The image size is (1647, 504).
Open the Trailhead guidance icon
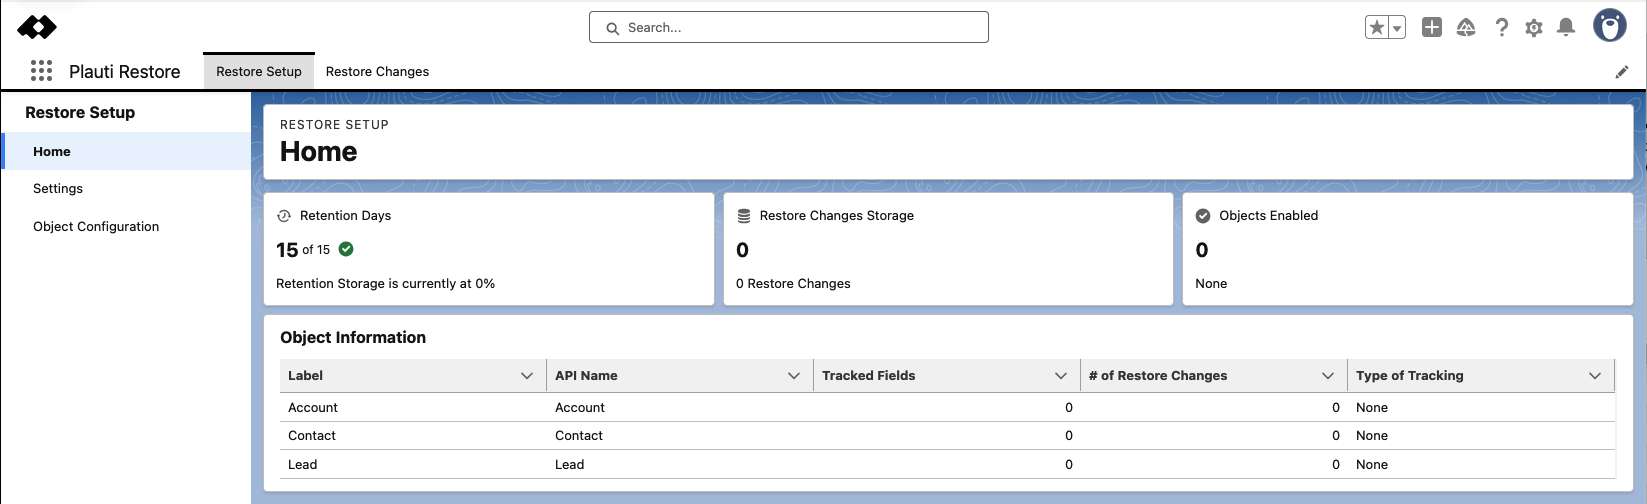[x=1466, y=28]
